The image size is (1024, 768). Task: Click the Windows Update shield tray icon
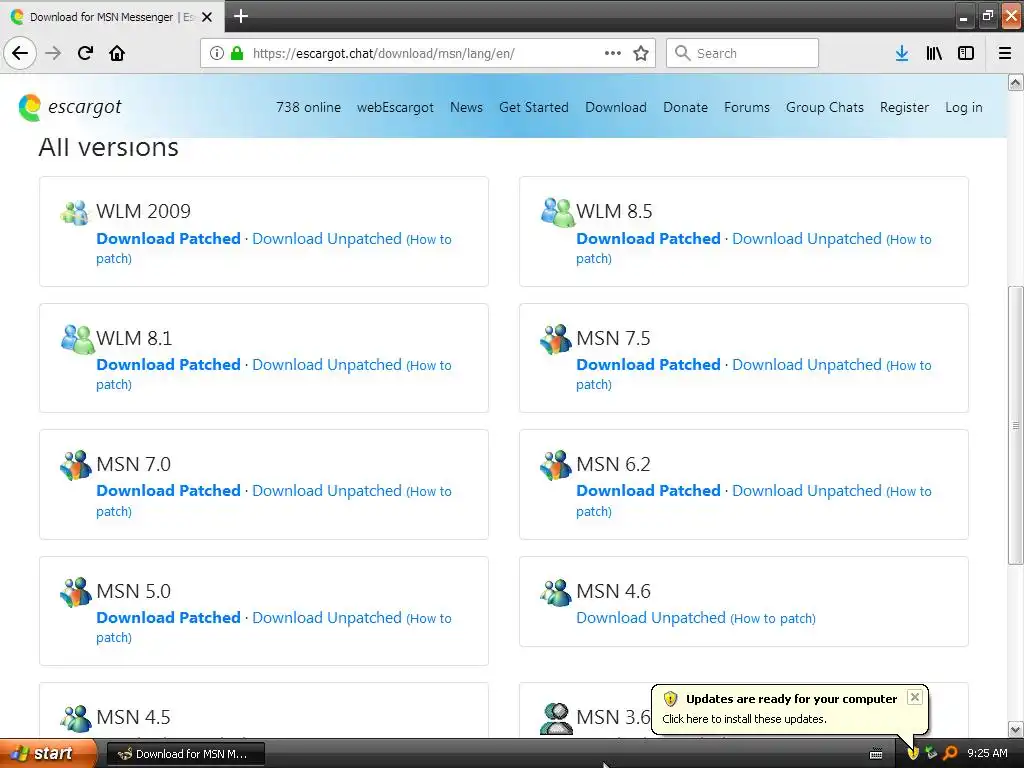[x=913, y=753]
